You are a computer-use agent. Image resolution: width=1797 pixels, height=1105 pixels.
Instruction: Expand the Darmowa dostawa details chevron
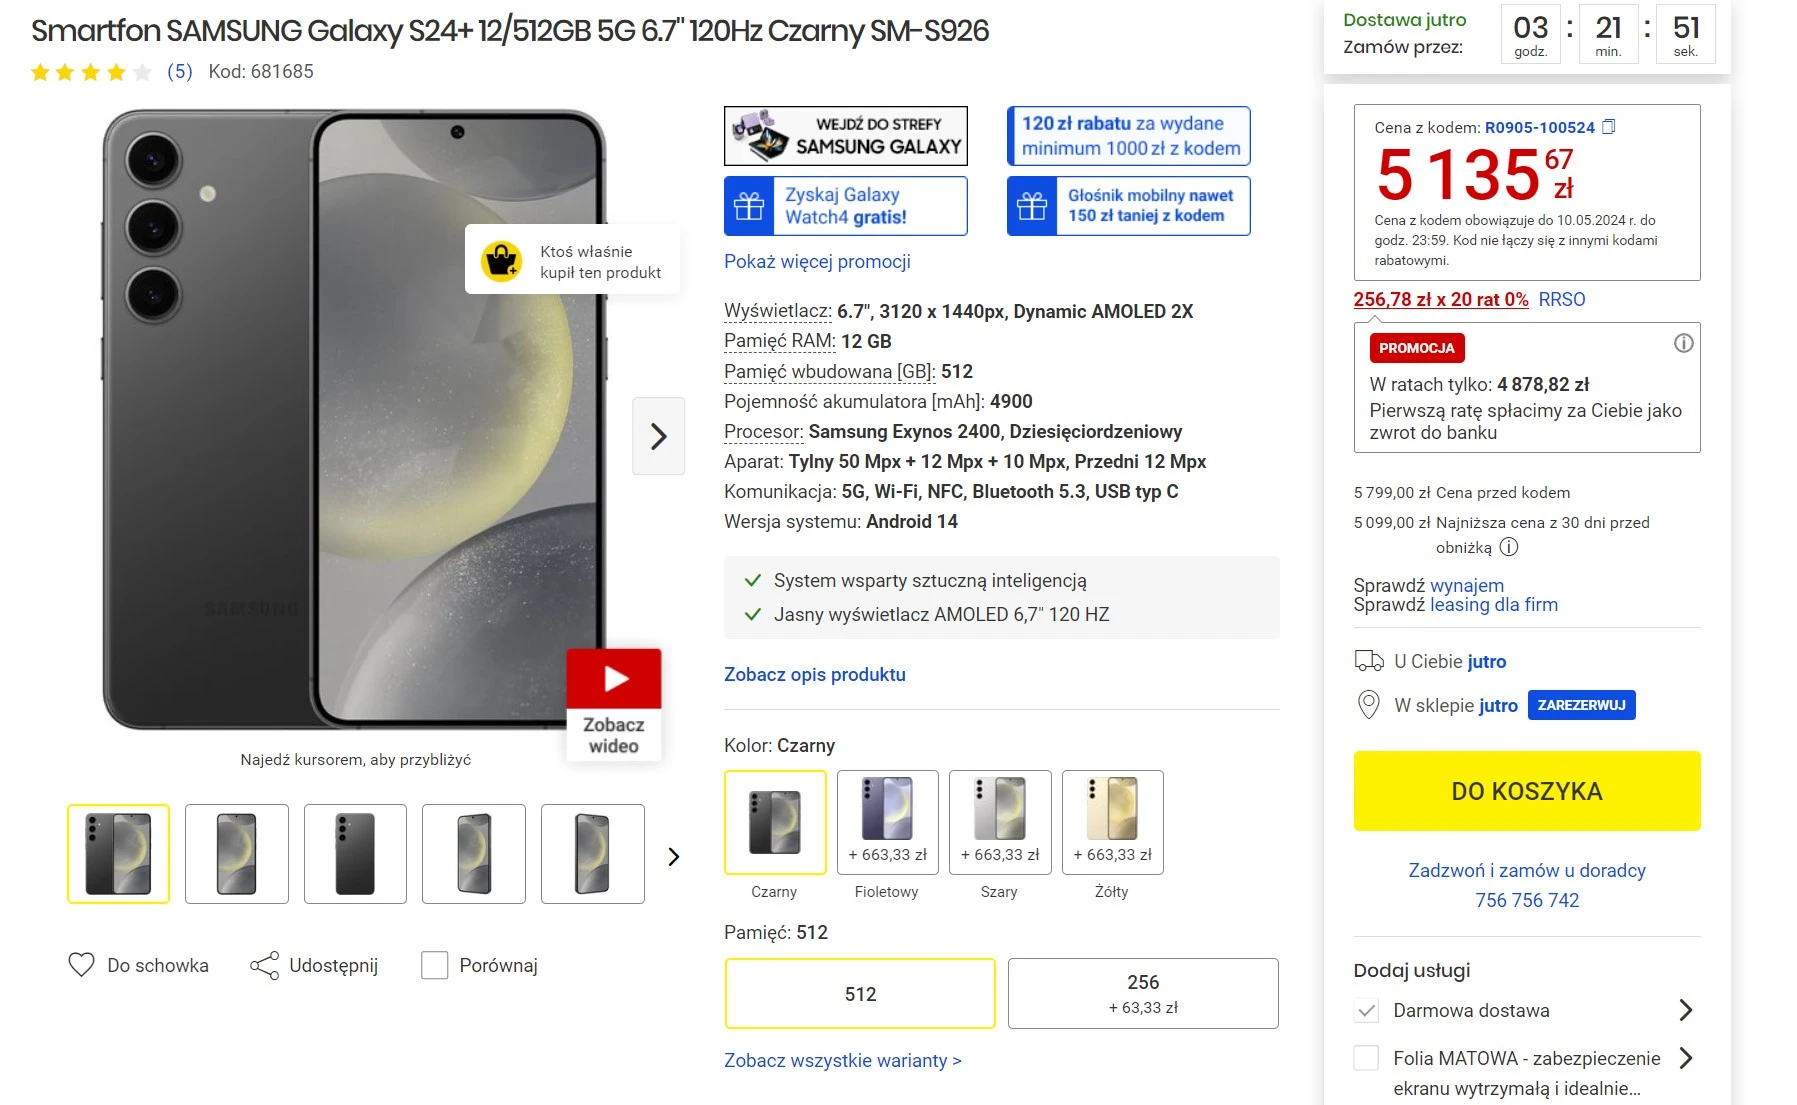[1686, 1010]
